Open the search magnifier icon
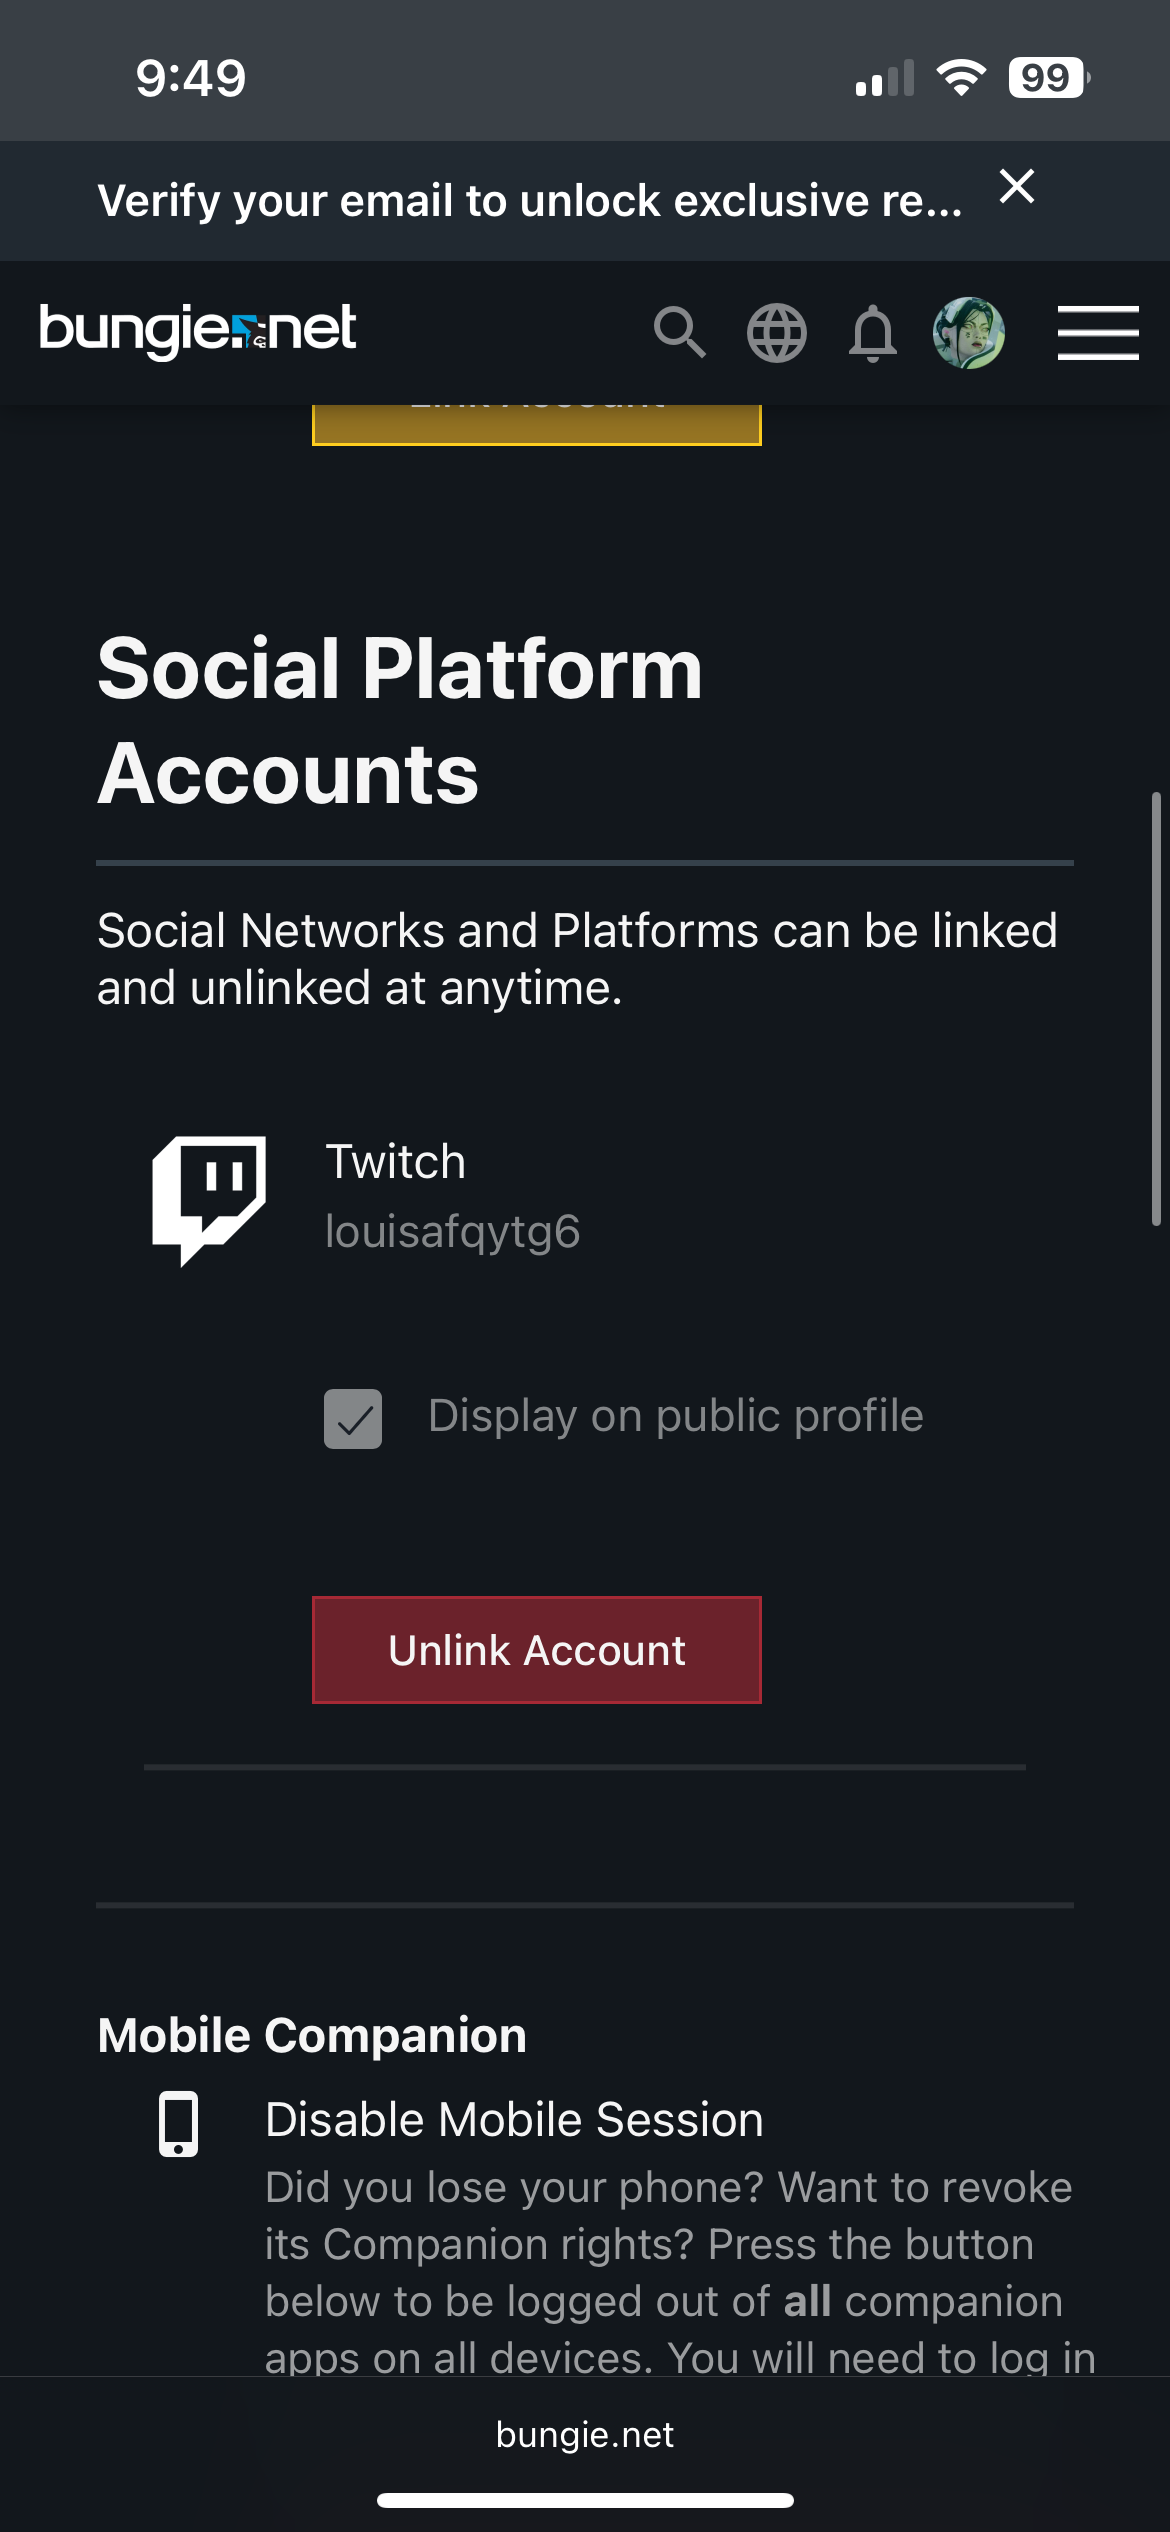This screenshot has width=1170, height=2532. (x=680, y=332)
